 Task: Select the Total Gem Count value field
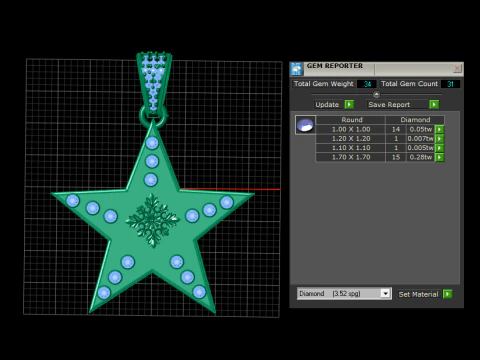click(450, 84)
